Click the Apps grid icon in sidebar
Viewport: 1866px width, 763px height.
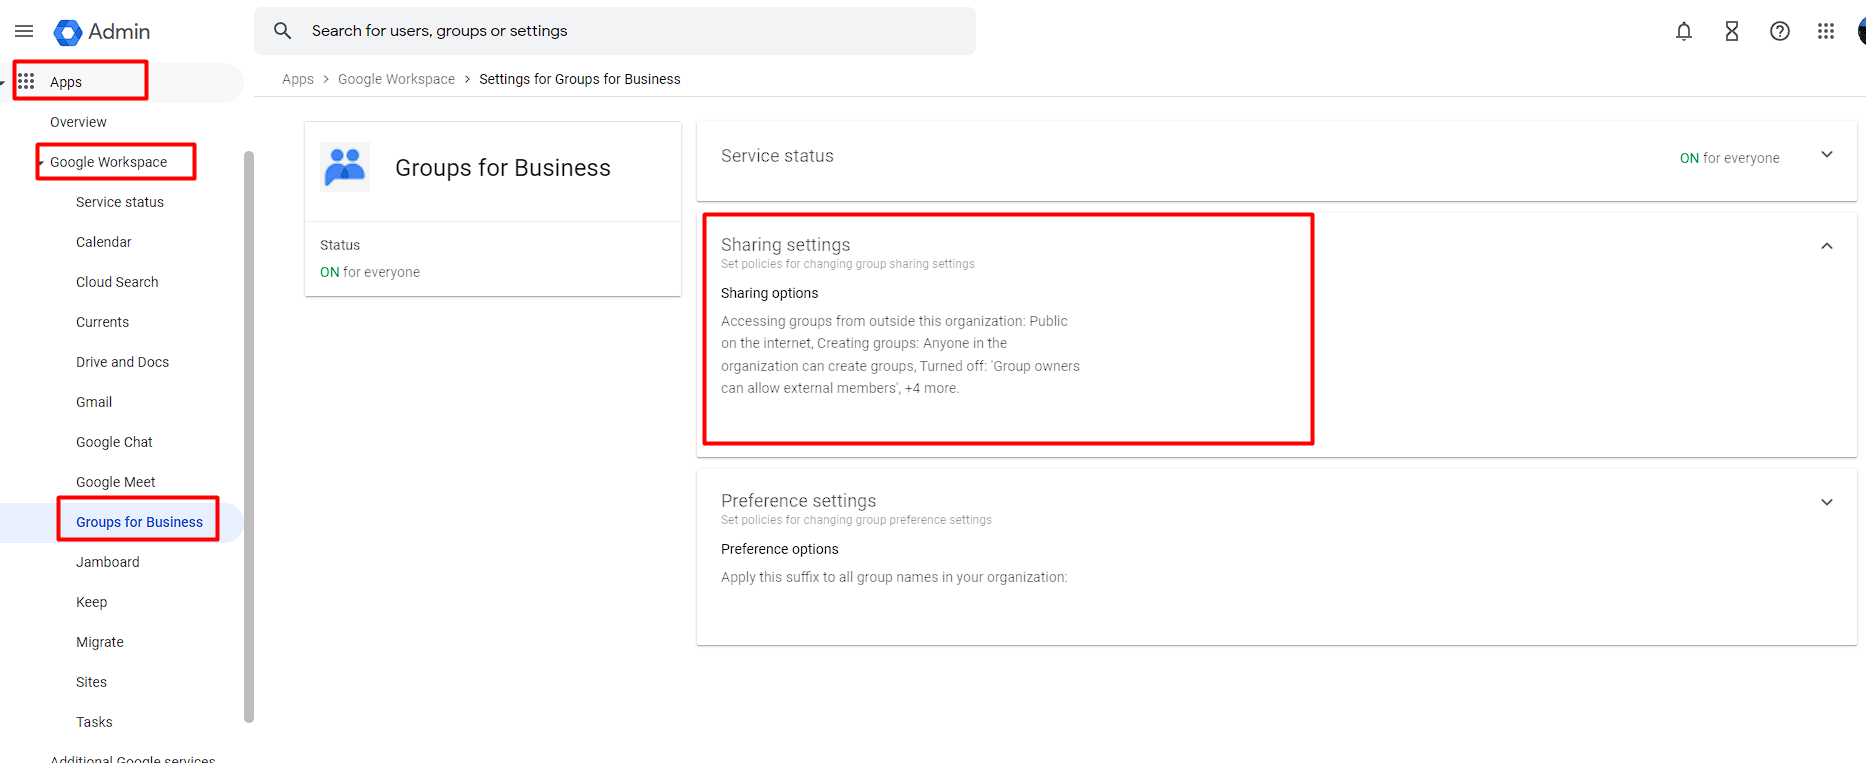click(x=26, y=81)
